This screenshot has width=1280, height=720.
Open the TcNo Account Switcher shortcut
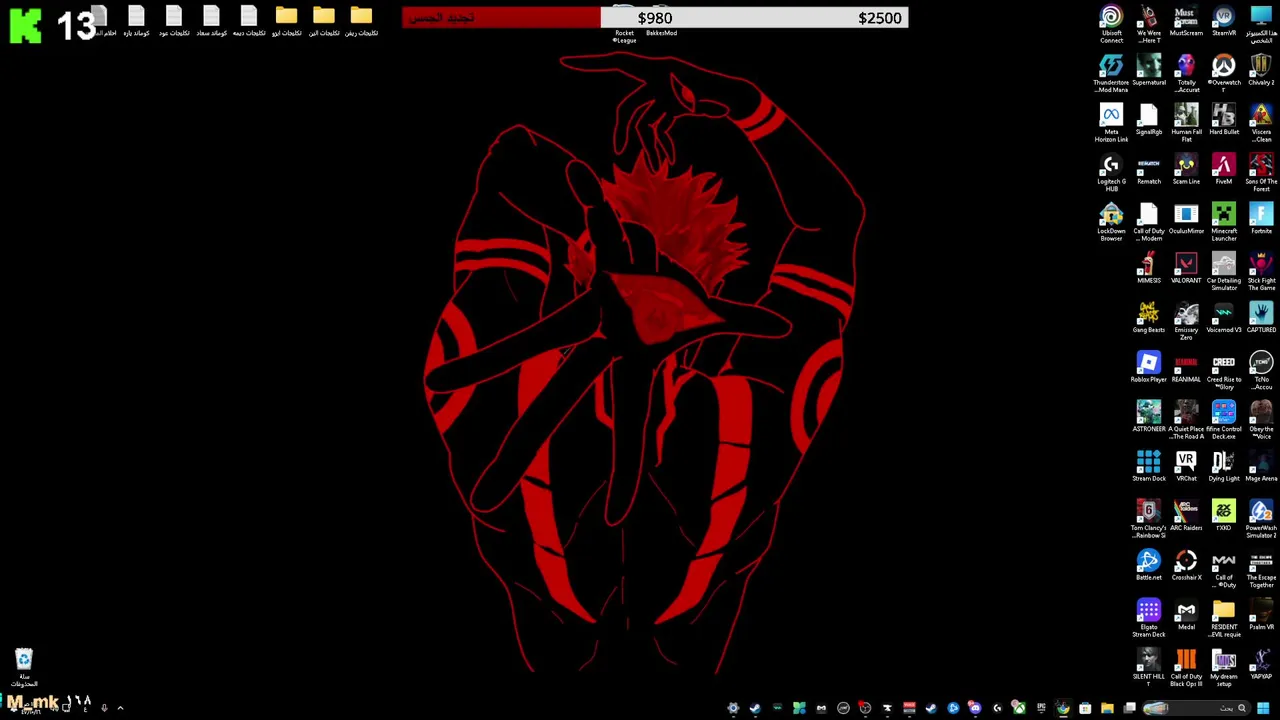[x=1260, y=371]
